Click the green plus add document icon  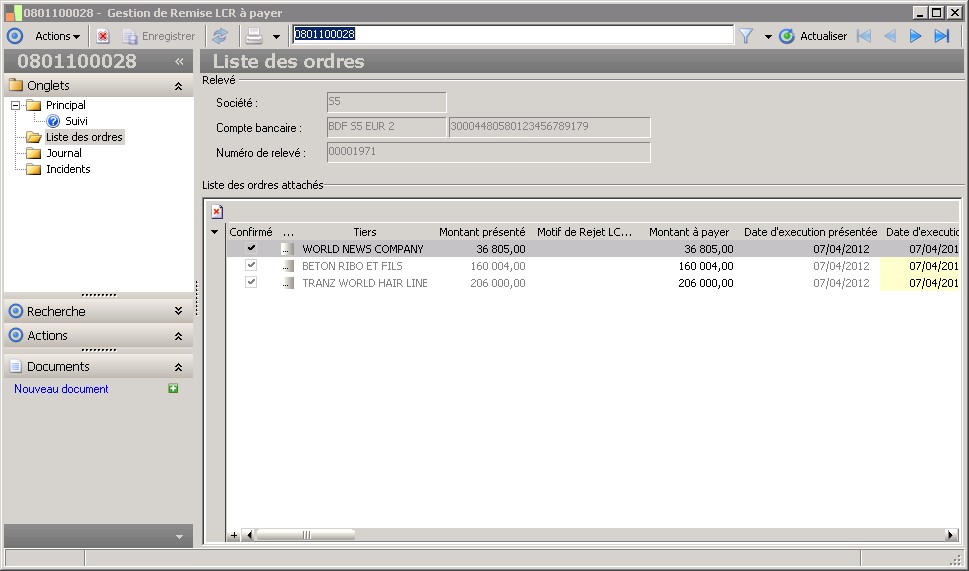tap(173, 389)
